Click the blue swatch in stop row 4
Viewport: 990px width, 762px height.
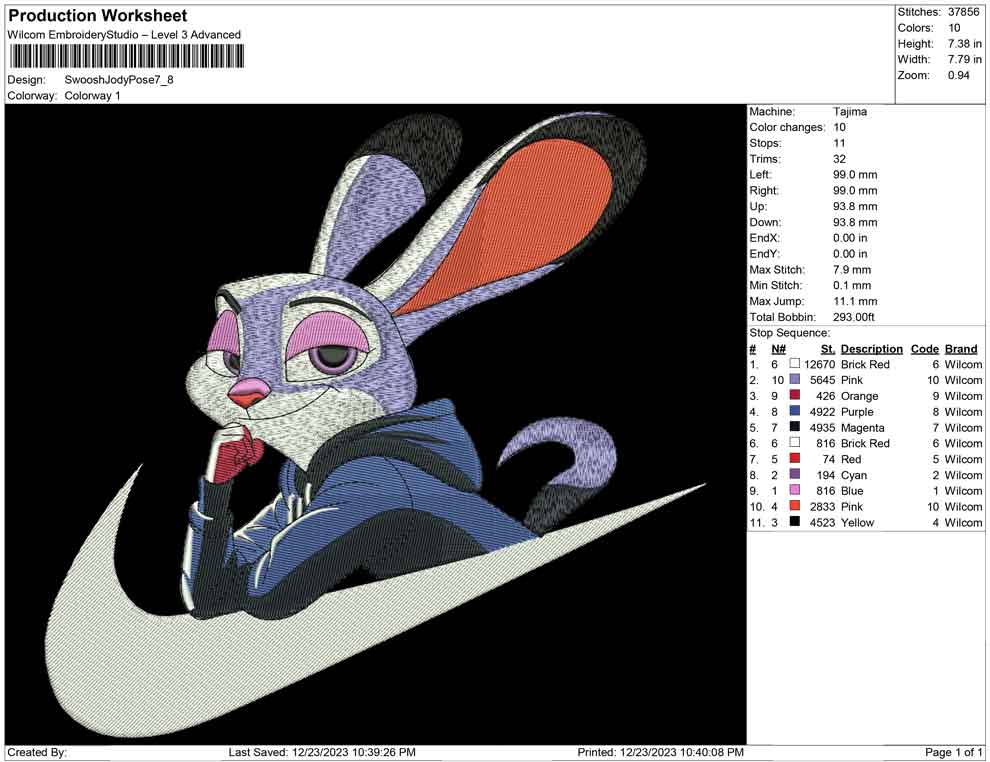(794, 411)
